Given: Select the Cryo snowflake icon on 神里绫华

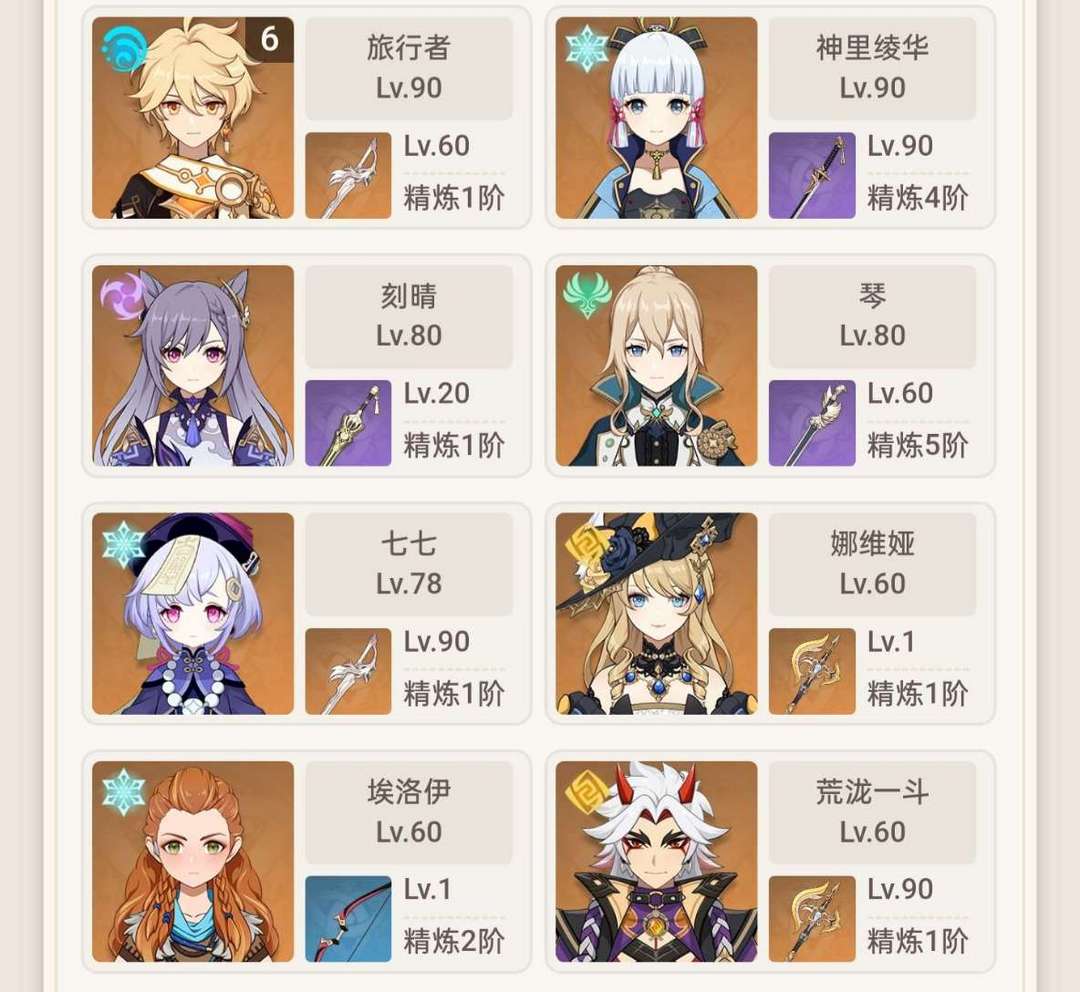Looking at the screenshot, I should point(586,48).
